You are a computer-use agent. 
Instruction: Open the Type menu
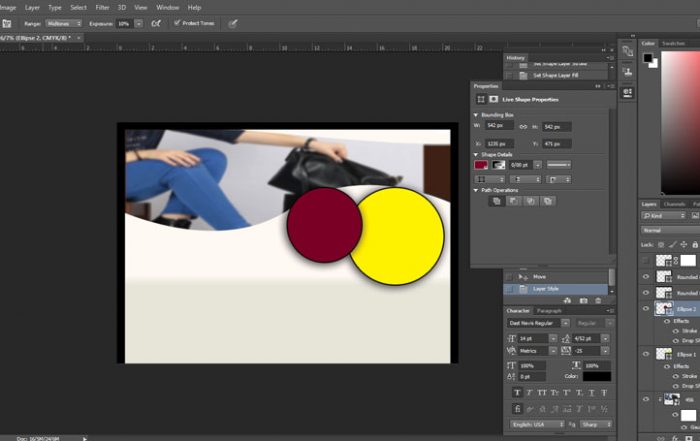[54, 8]
